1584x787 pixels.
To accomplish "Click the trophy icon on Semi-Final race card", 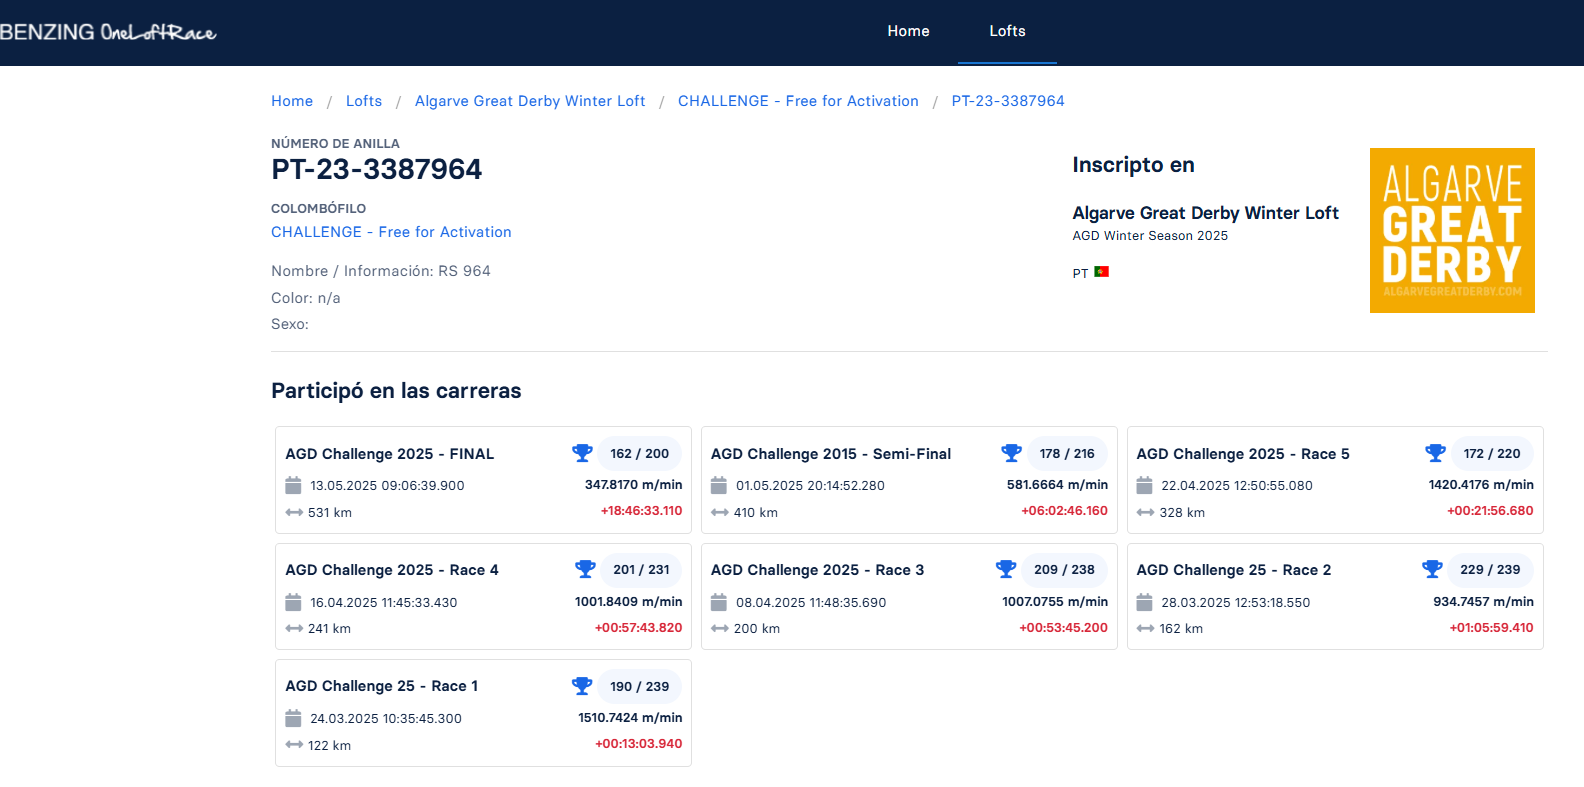I will click(1011, 453).
